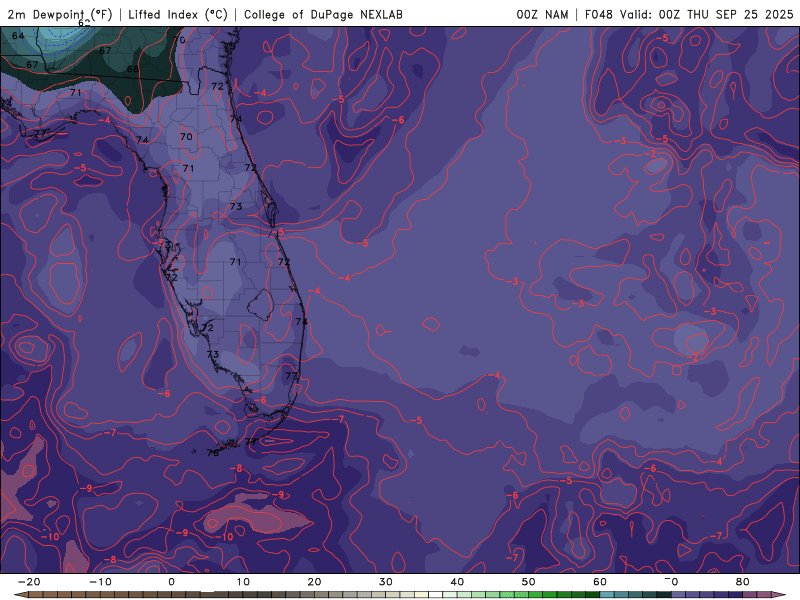The width and height of the screenshot is (800, 600).
Task: Click the "Lifted Index (°C)" title text
Action: click(x=178, y=14)
